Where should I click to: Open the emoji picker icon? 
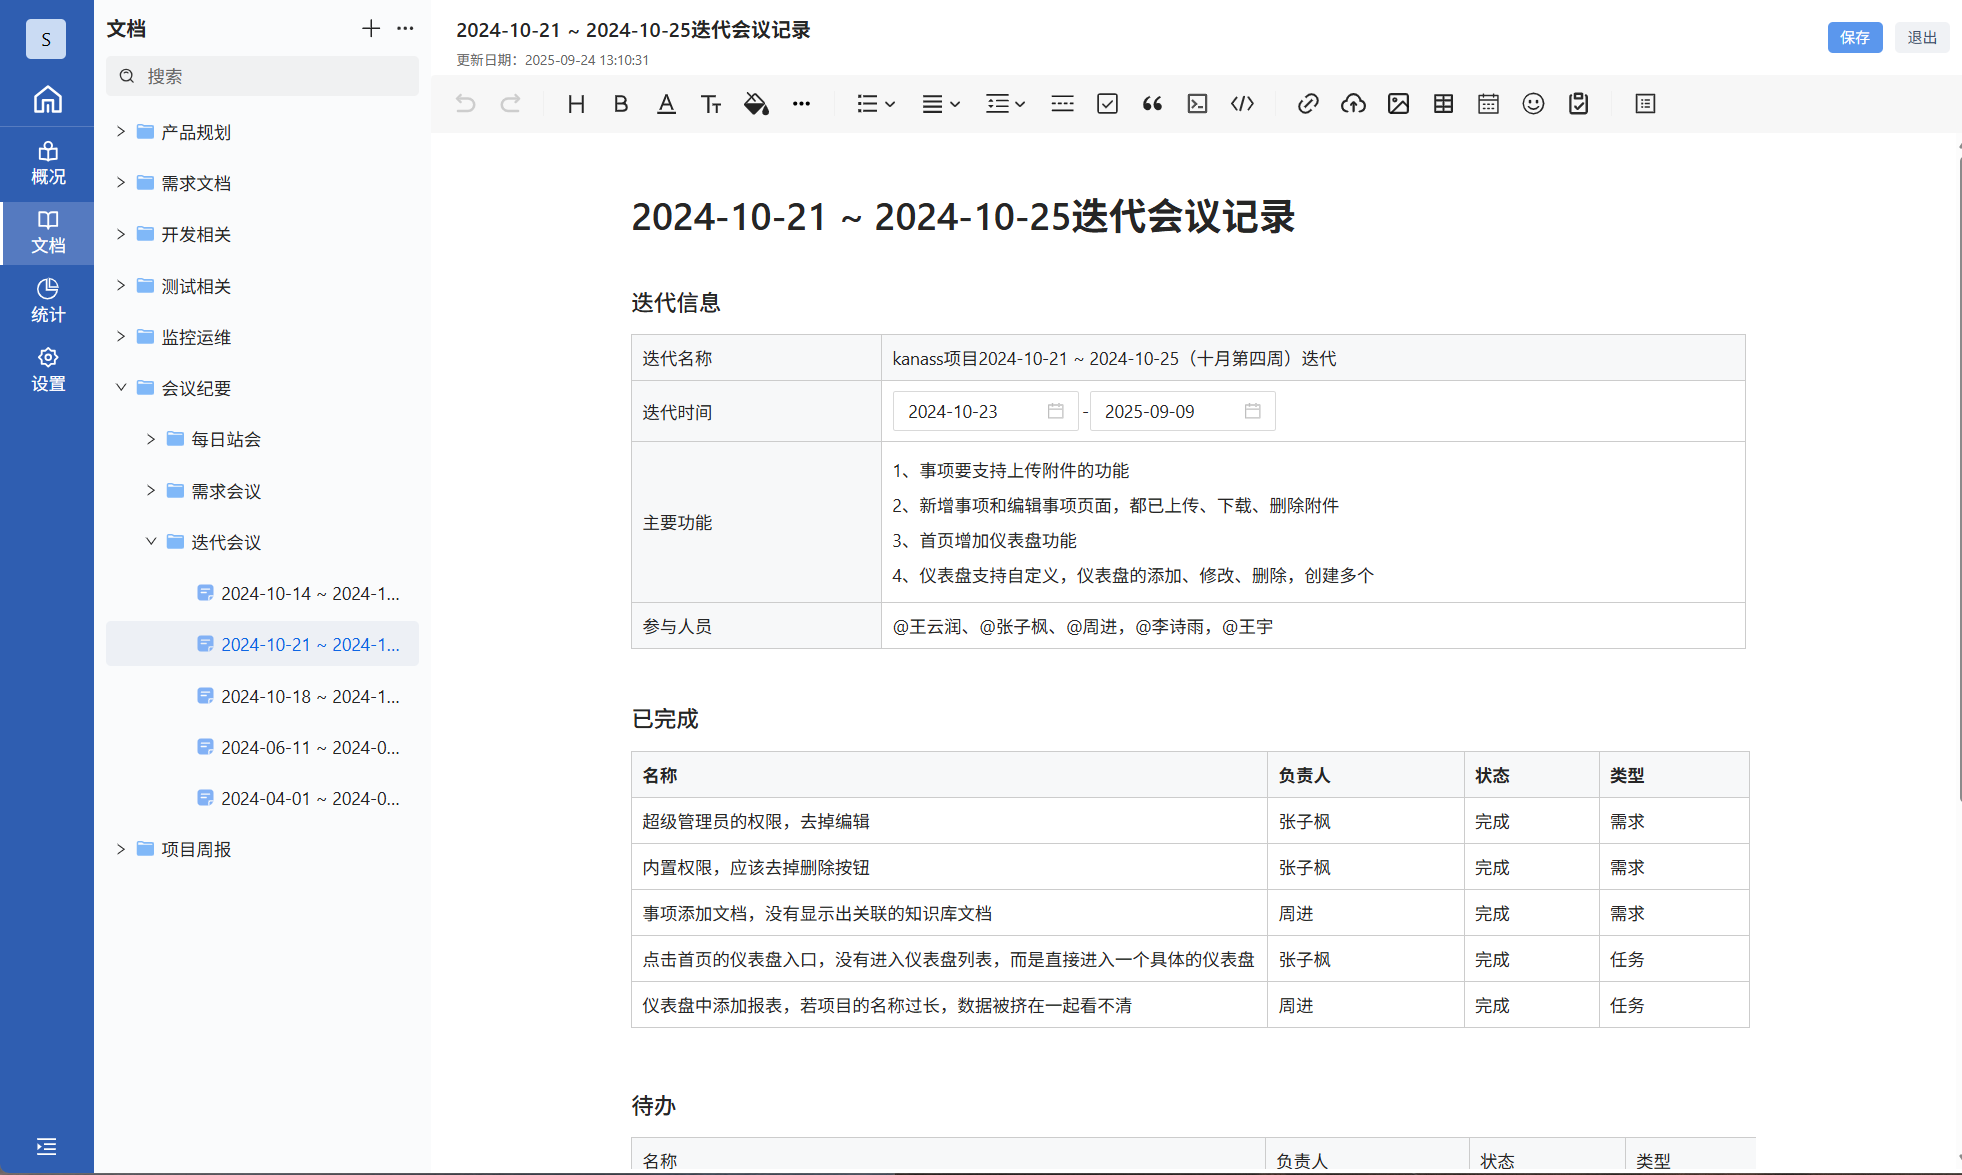pyautogui.click(x=1533, y=104)
